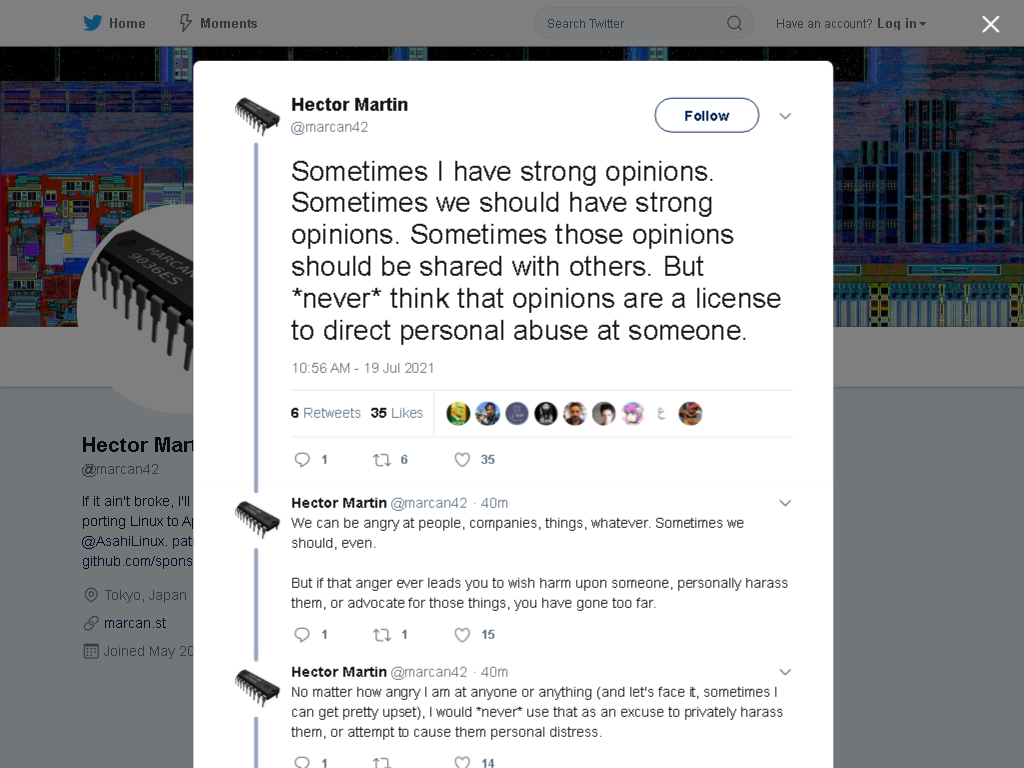
Task: Retweet the main tweet with 6 retweets
Action: 381,460
